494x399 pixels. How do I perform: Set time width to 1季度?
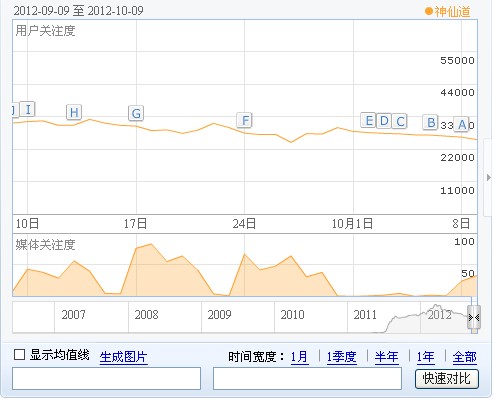(341, 357)
